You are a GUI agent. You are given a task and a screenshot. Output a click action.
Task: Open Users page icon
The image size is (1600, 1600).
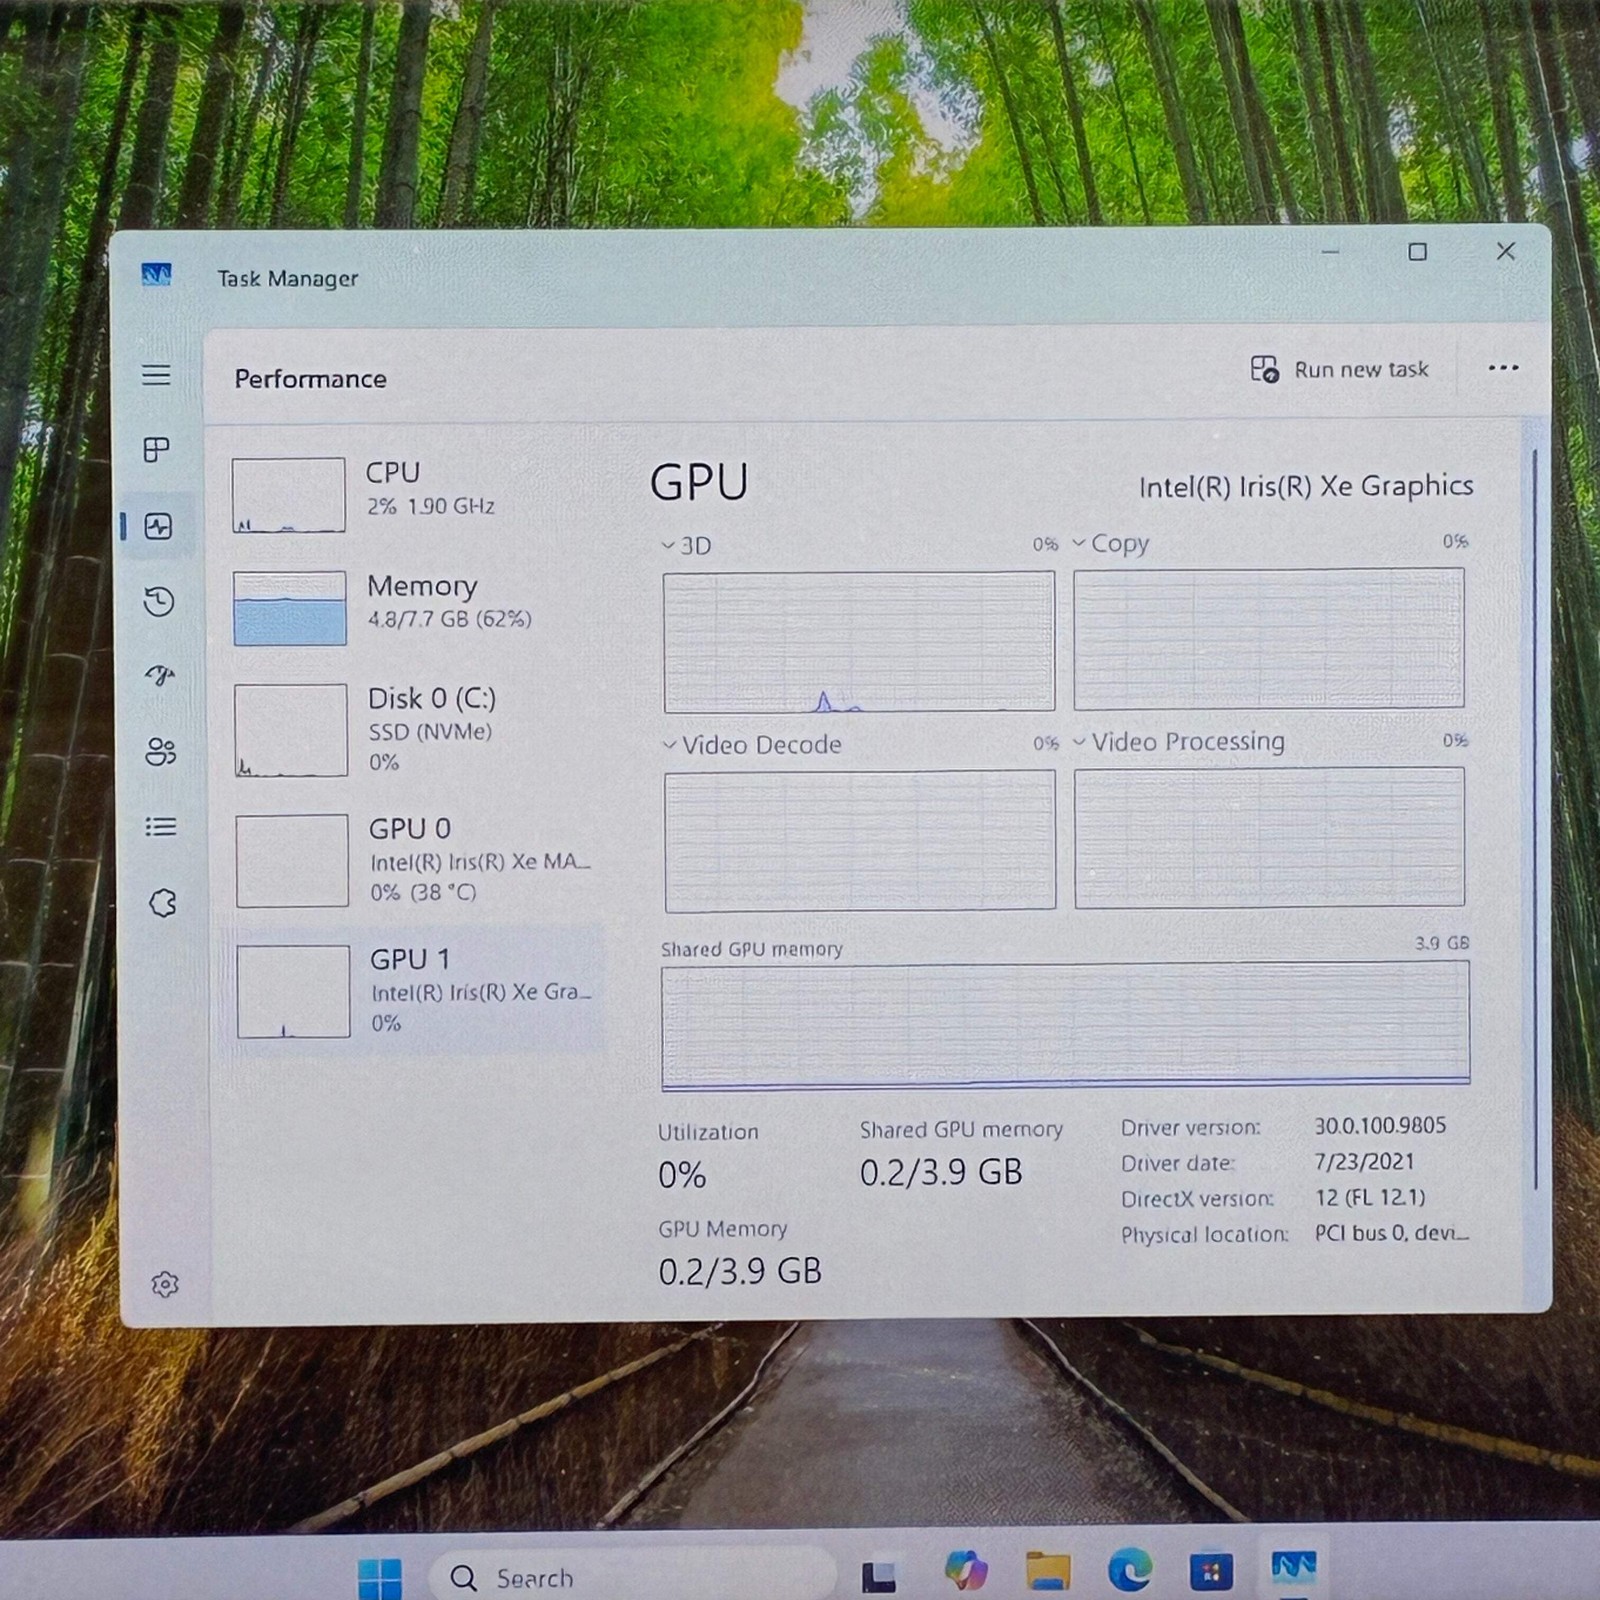(x=160, y=752)
